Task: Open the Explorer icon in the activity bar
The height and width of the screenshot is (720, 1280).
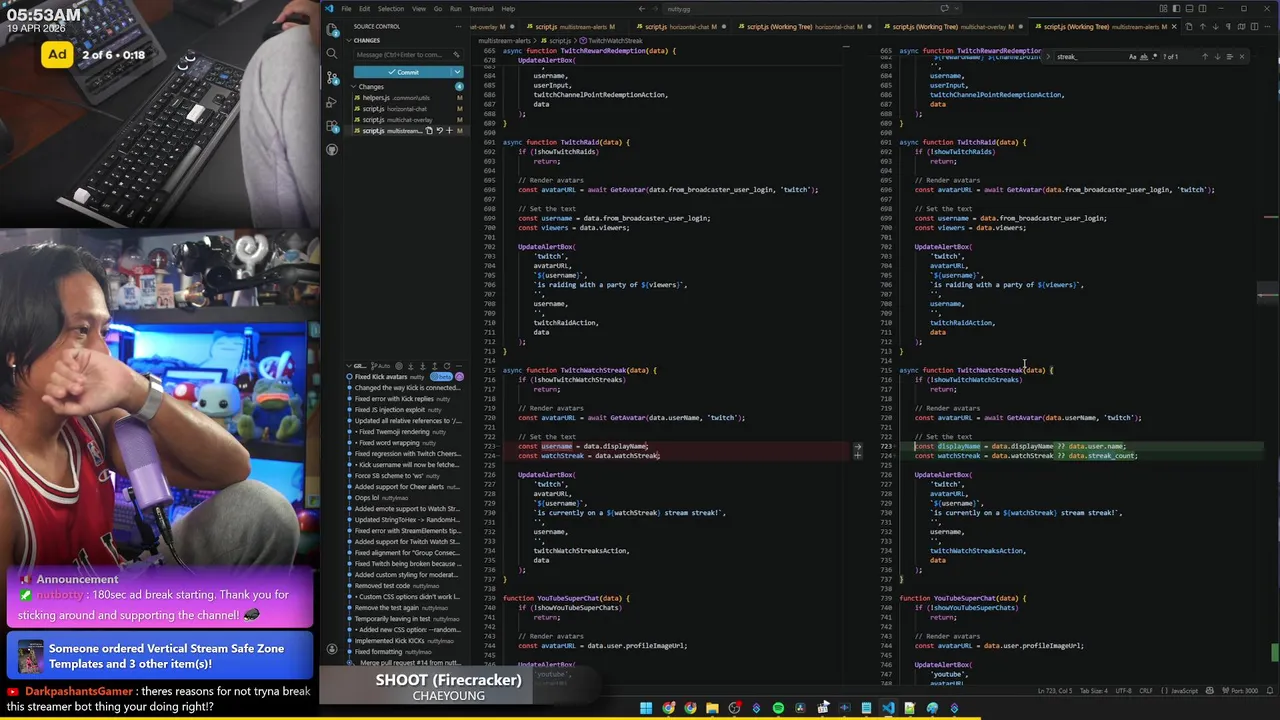Action: 332,30
